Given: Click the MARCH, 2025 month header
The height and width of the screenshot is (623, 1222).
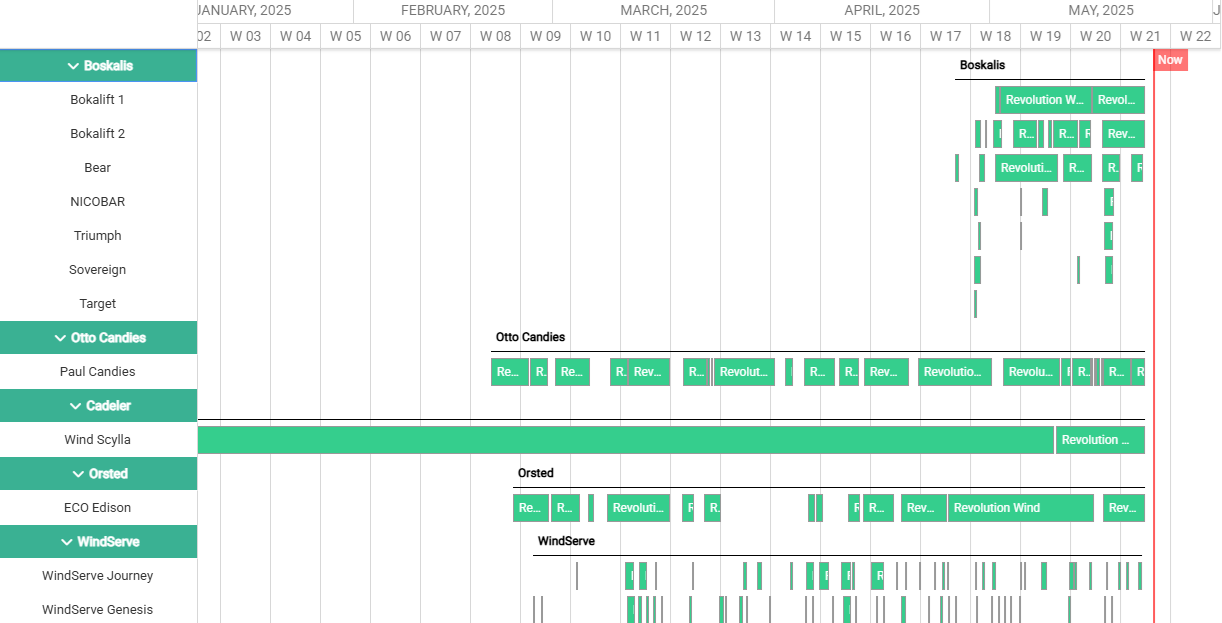Looking at the screenshot, I should [663, 11].
